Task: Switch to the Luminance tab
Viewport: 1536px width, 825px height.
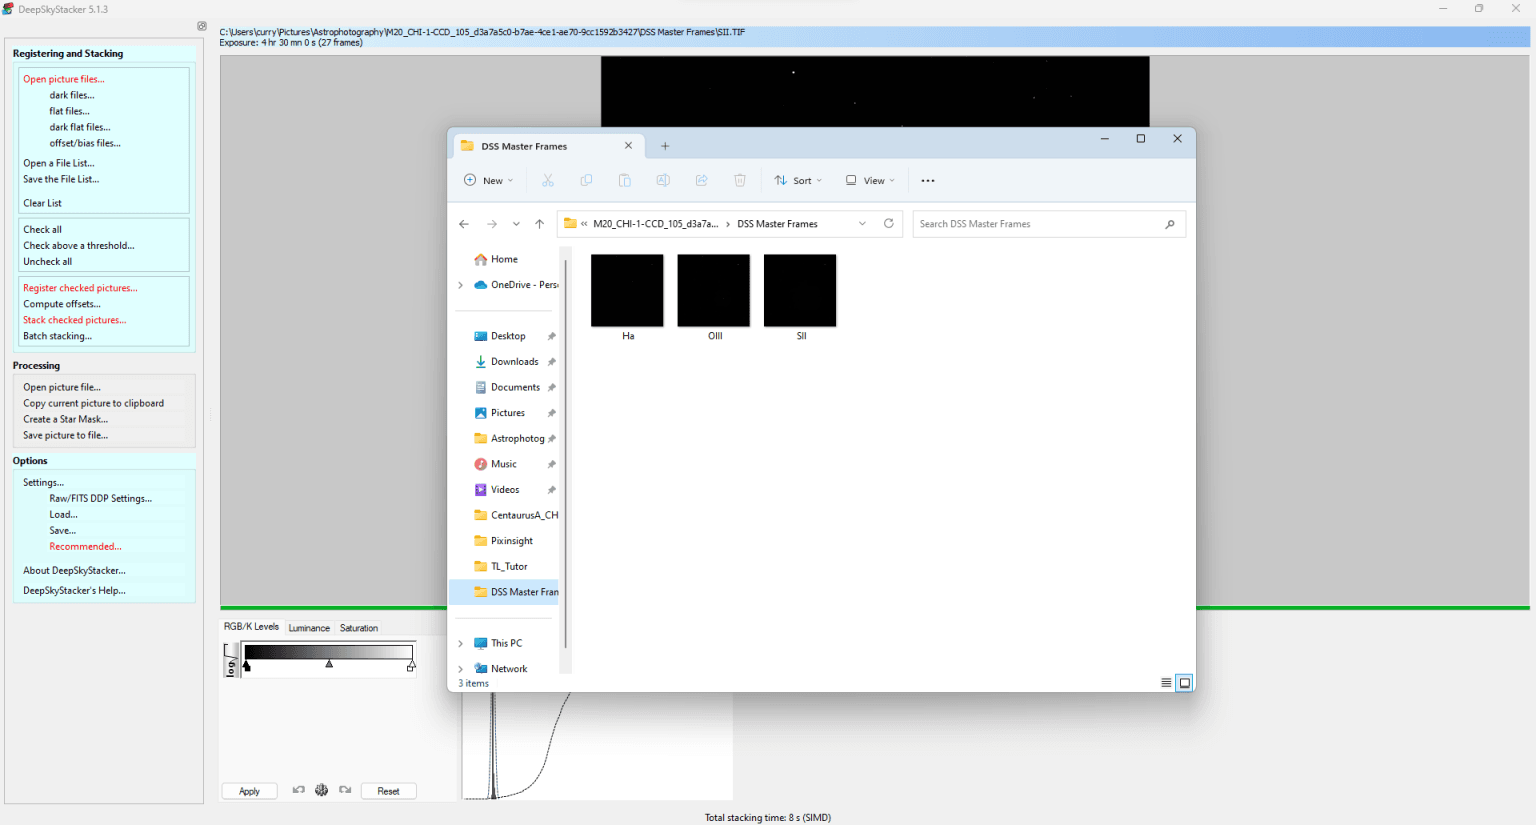Action: [309, 628]
